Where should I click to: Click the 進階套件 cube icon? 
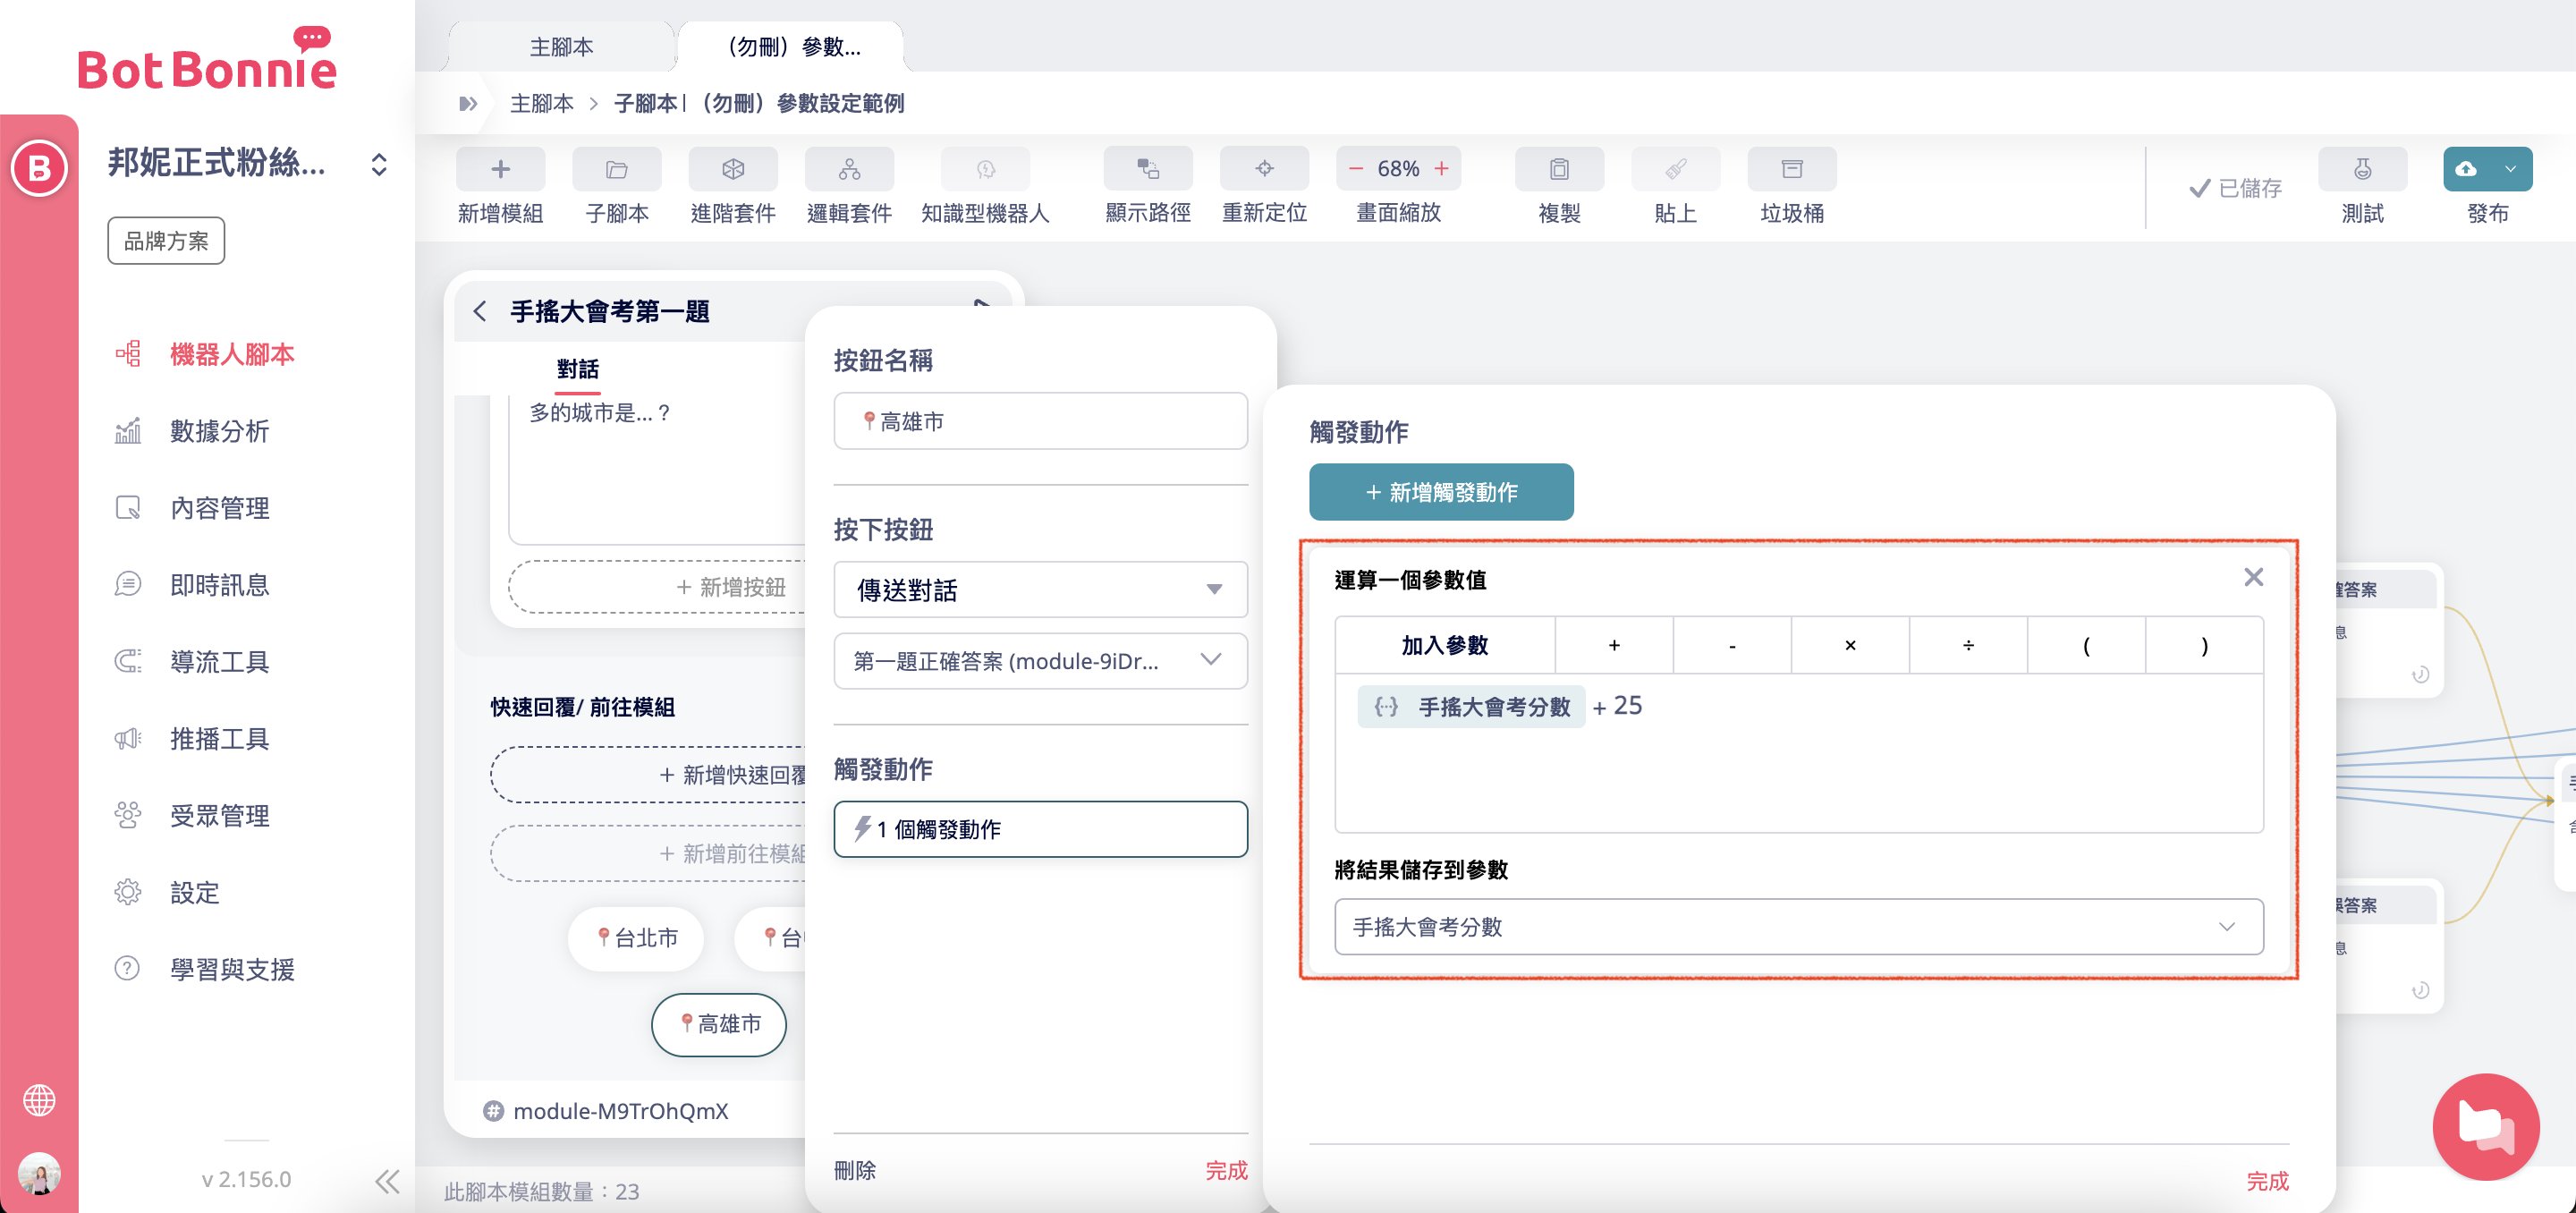click(732, 169)
